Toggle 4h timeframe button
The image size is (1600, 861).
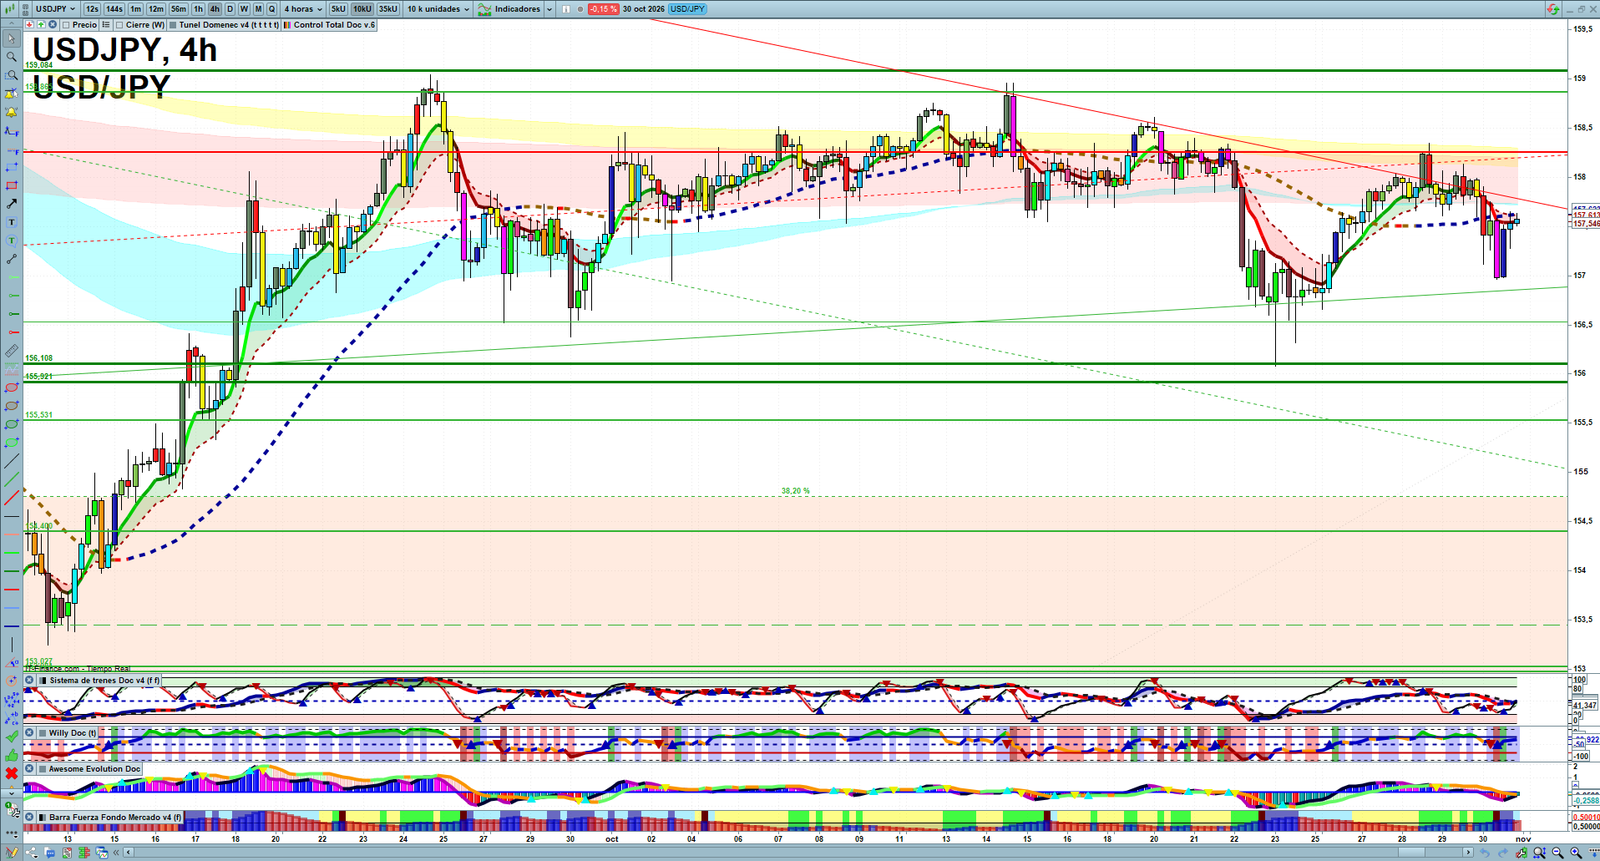click(214, 9)
